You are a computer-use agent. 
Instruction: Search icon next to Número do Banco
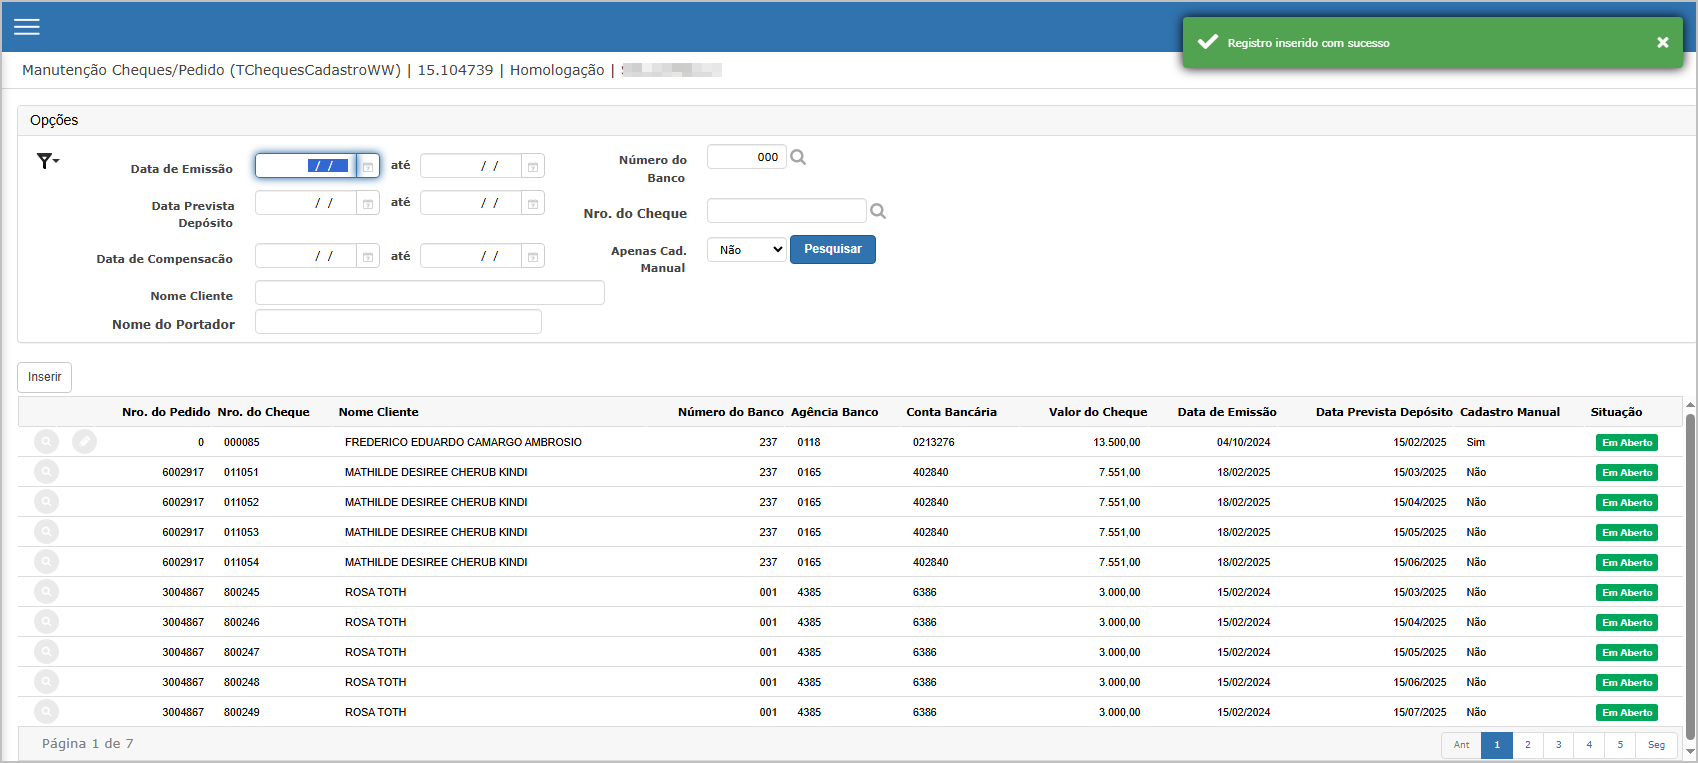[798, 157]
